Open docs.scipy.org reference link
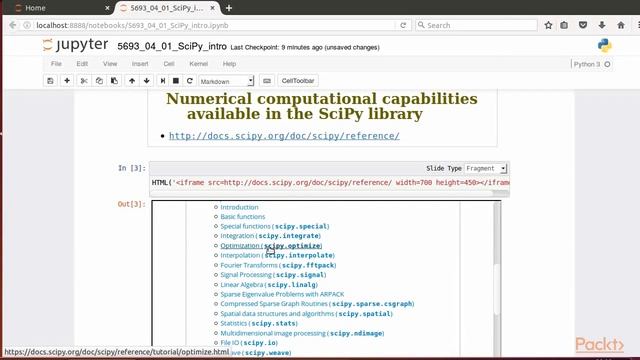The width and height of the screenshot is (640, 360). tap(284, 136)
